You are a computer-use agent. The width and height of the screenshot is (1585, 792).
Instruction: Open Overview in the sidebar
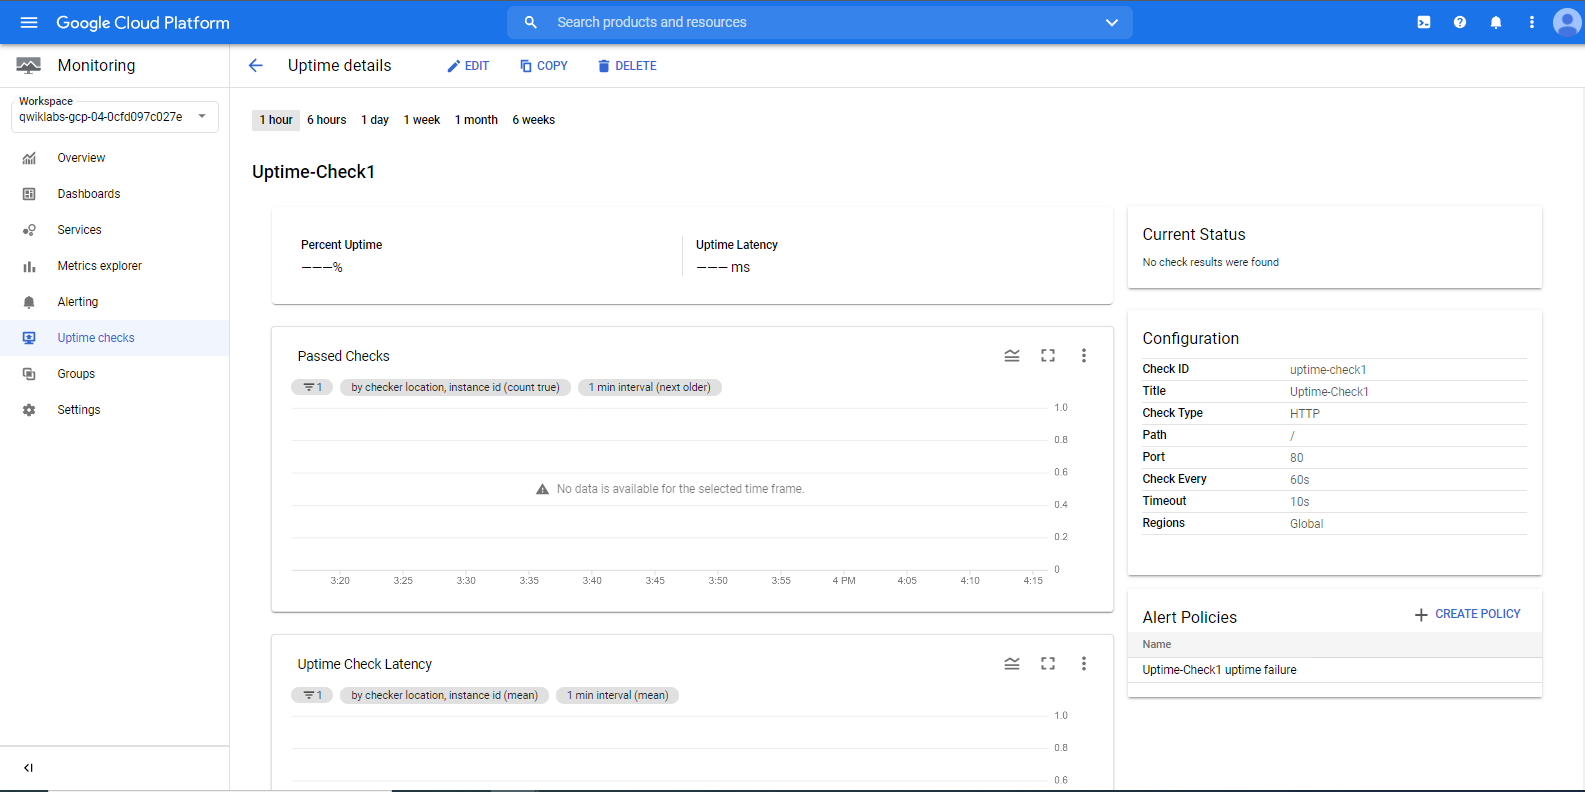114,158
